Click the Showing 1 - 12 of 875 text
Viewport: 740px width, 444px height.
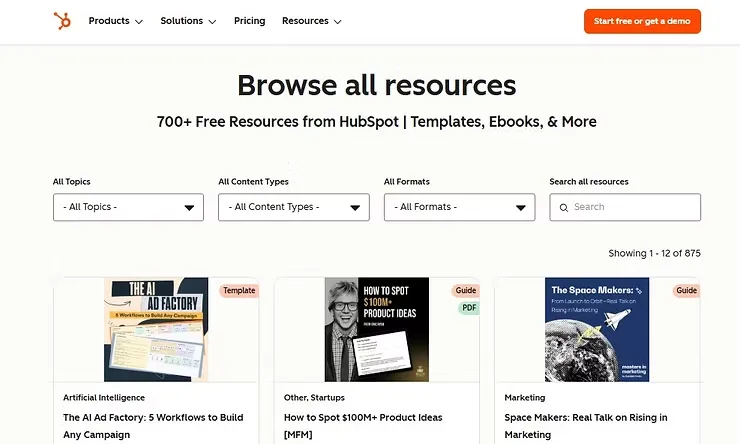655,253
